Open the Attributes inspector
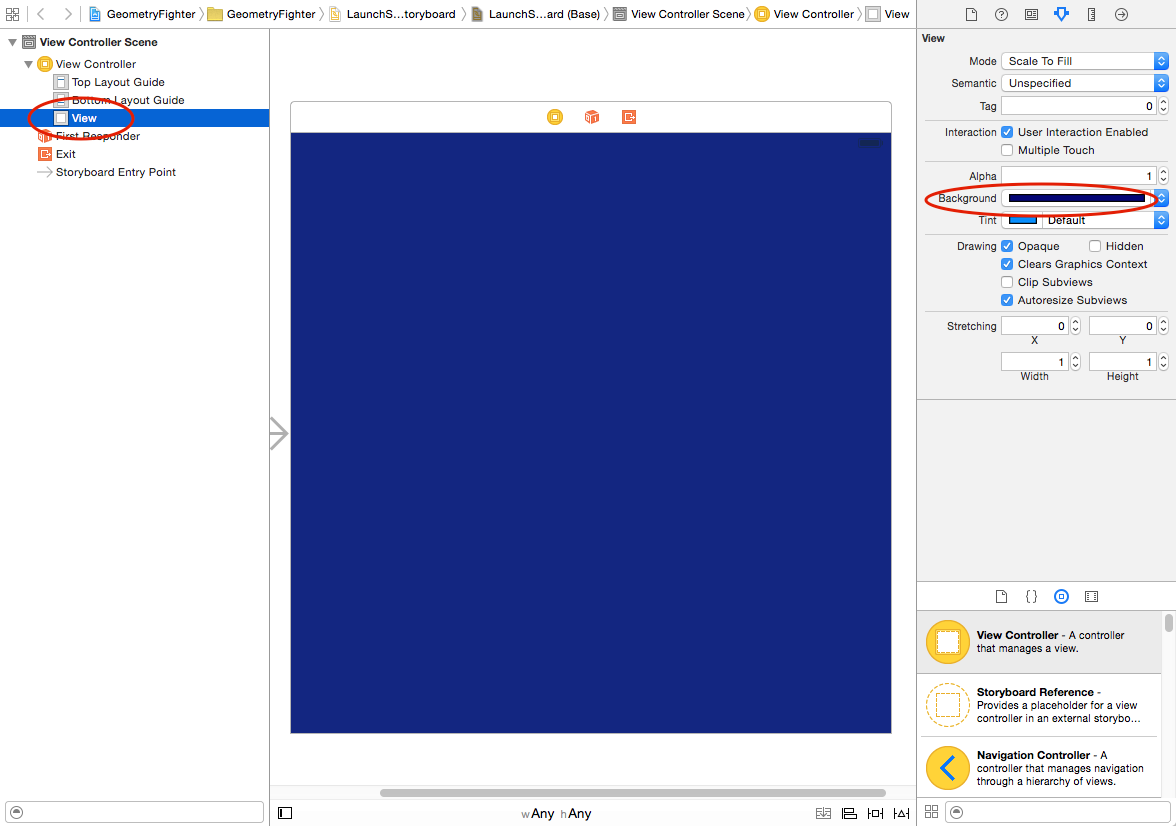This screenshot has height=826, width=1176. click(x=1061, y=14)
